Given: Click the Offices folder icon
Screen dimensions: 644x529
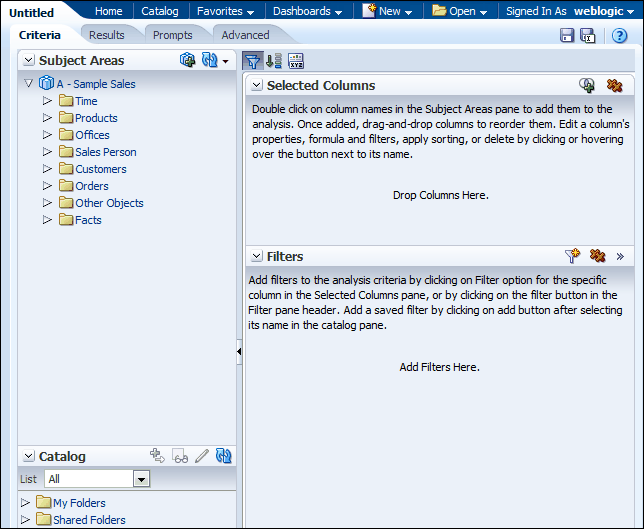Looking at the screenshot, I should click(66, 134).
